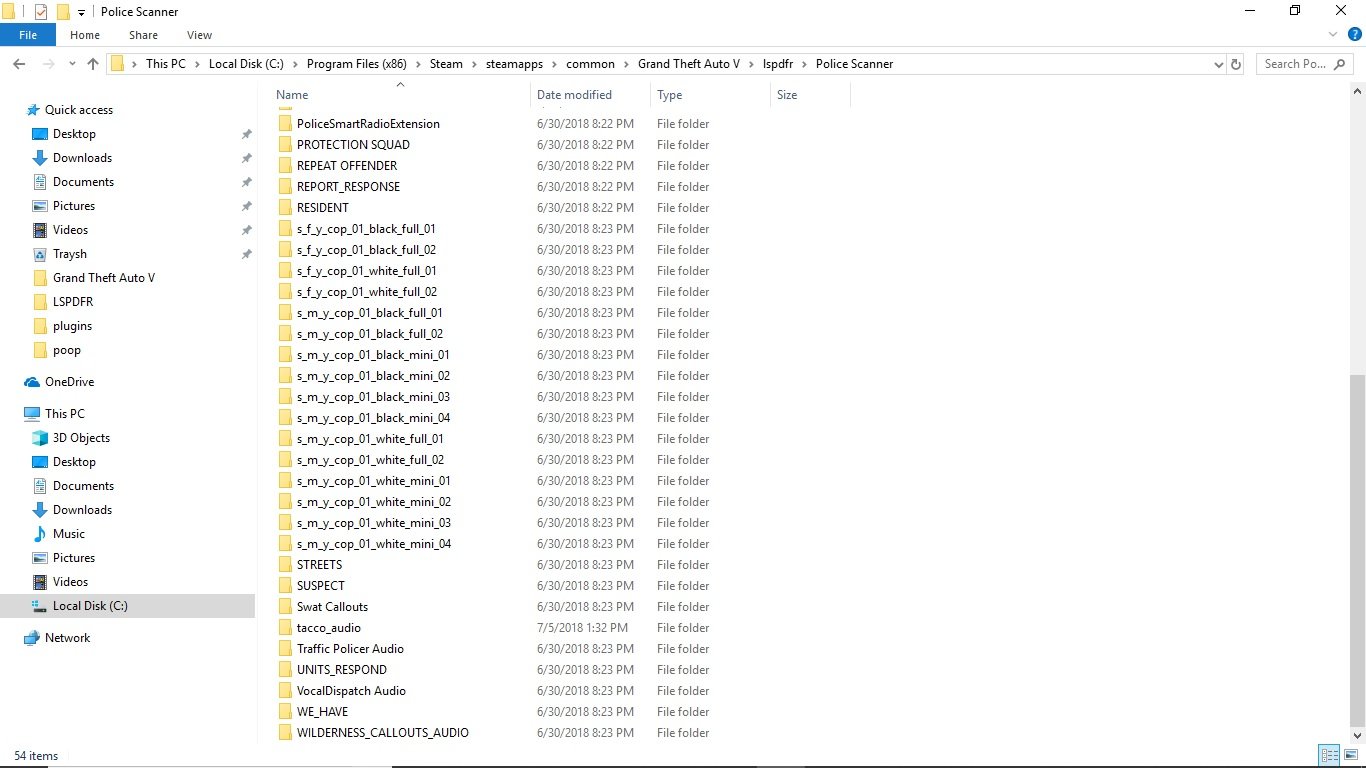The width and height of the screenshot is (1366, 768).
Task: Click the This PC monitor icon in the sidebar
Action: point(32,414)
